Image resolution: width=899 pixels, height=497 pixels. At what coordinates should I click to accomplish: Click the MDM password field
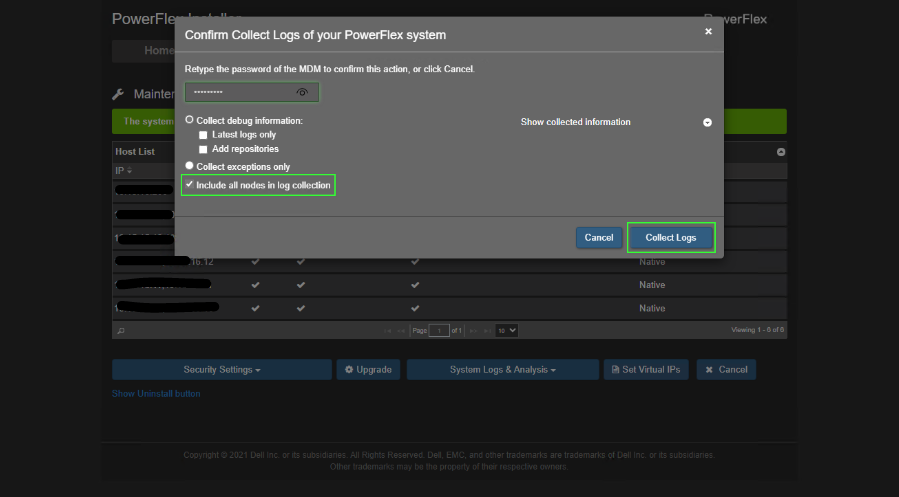pos(251,92)
